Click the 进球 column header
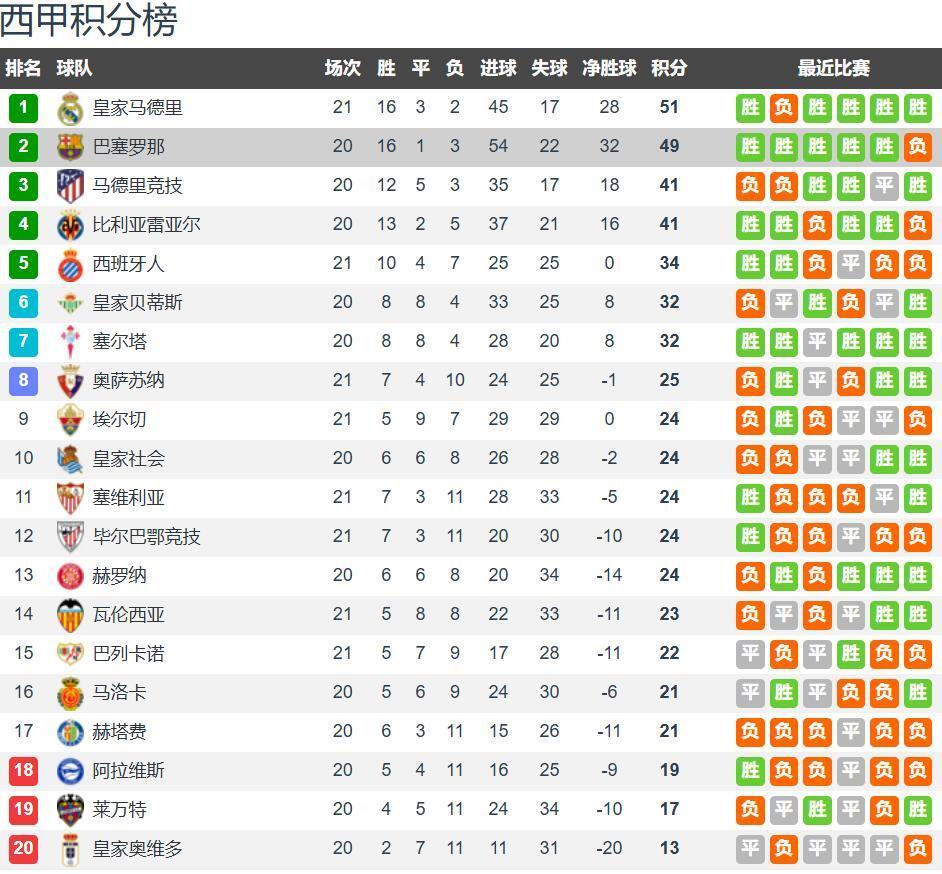 (498, 68)
